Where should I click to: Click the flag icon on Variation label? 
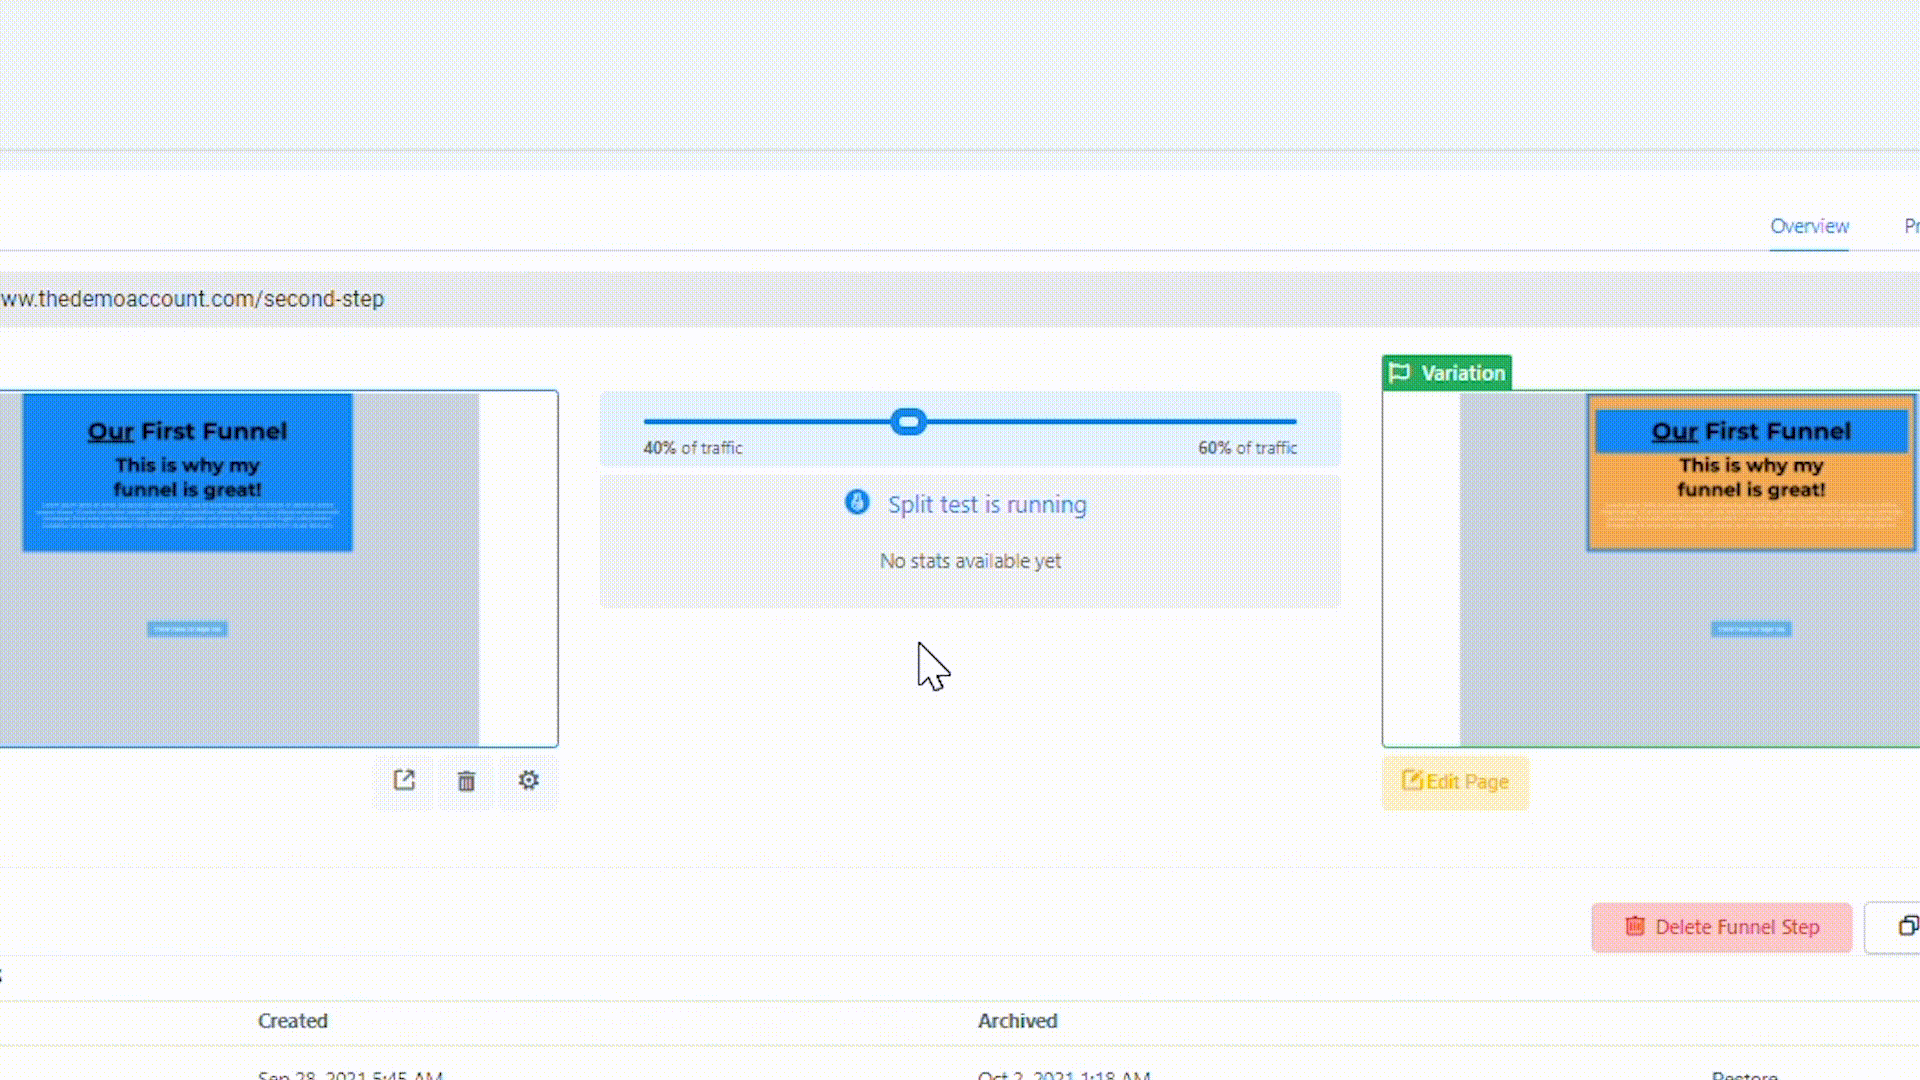click(1400, 373)
